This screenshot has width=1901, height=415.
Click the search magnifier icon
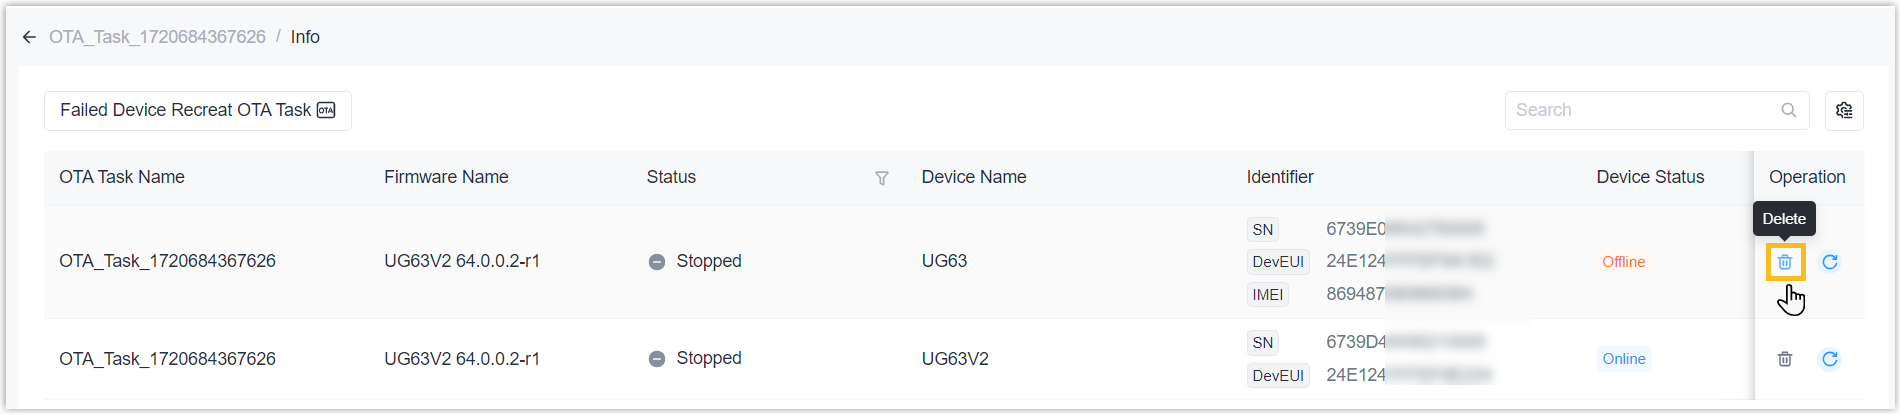tap(1789, 110)
